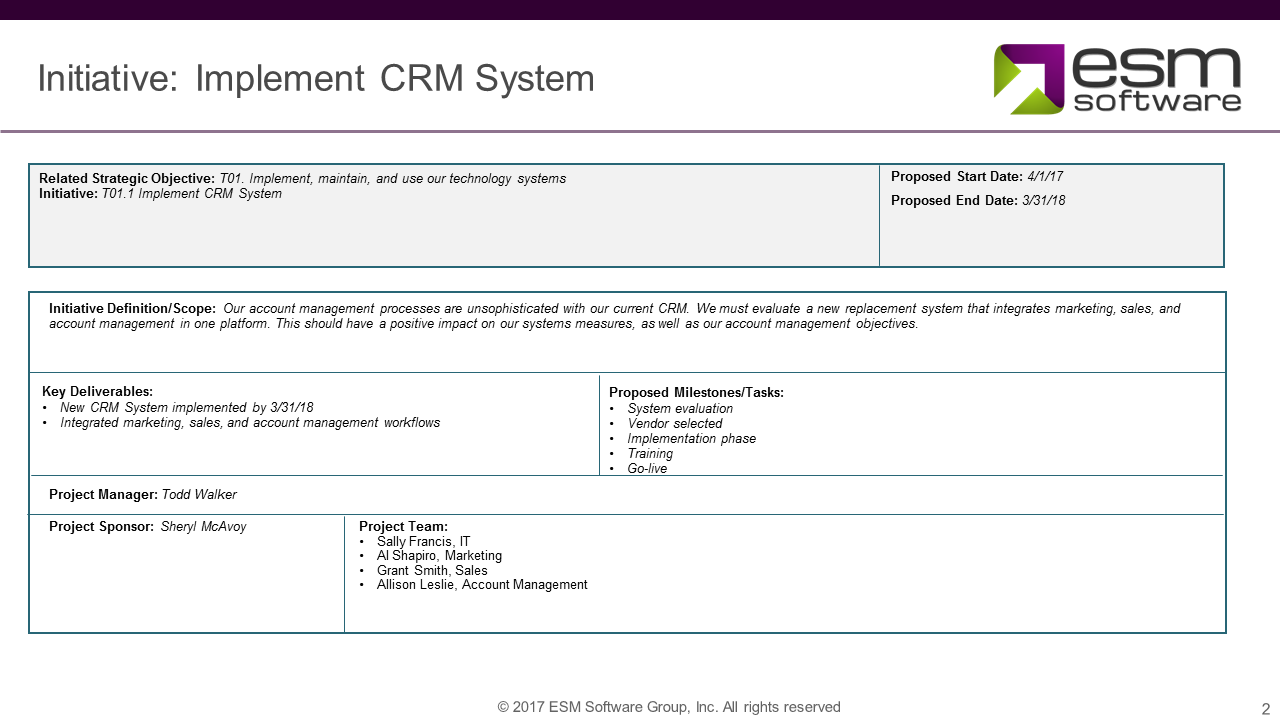
Task: Select the System evaluation milestone bullet
Action: click(683, 408)
